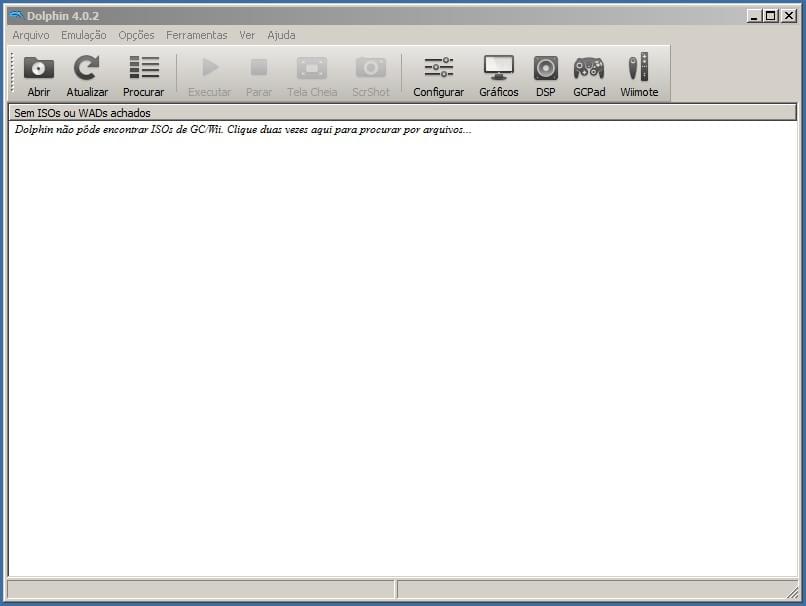
Task: Click the toolbar drag handle grip
Action: point(12,74)
